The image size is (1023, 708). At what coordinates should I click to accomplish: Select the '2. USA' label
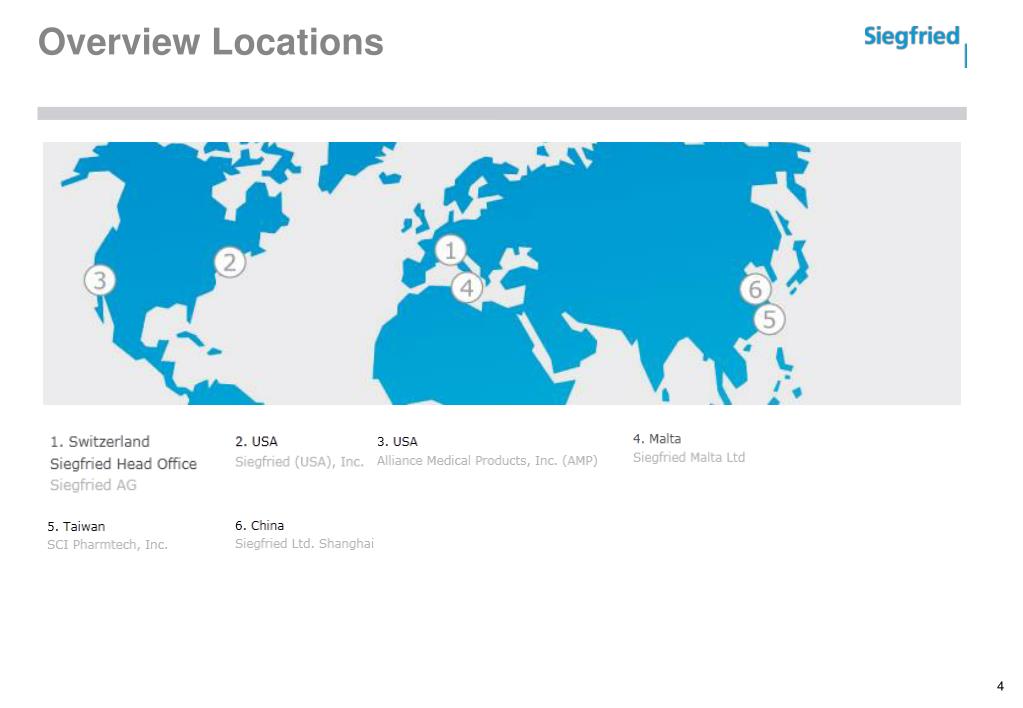(256, 441)
